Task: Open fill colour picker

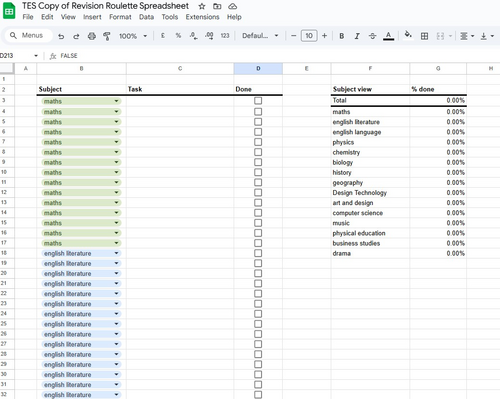Action: [x=408, y=35]
